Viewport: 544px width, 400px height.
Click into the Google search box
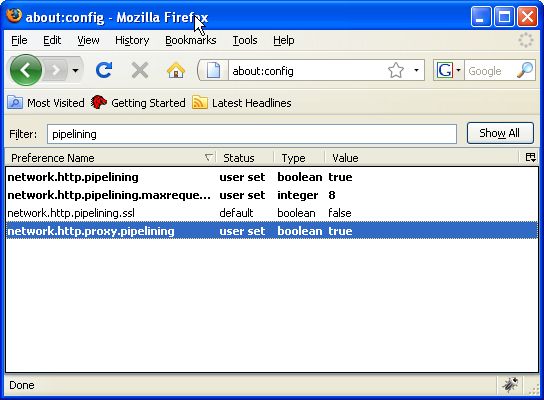(x=490, y=71)
